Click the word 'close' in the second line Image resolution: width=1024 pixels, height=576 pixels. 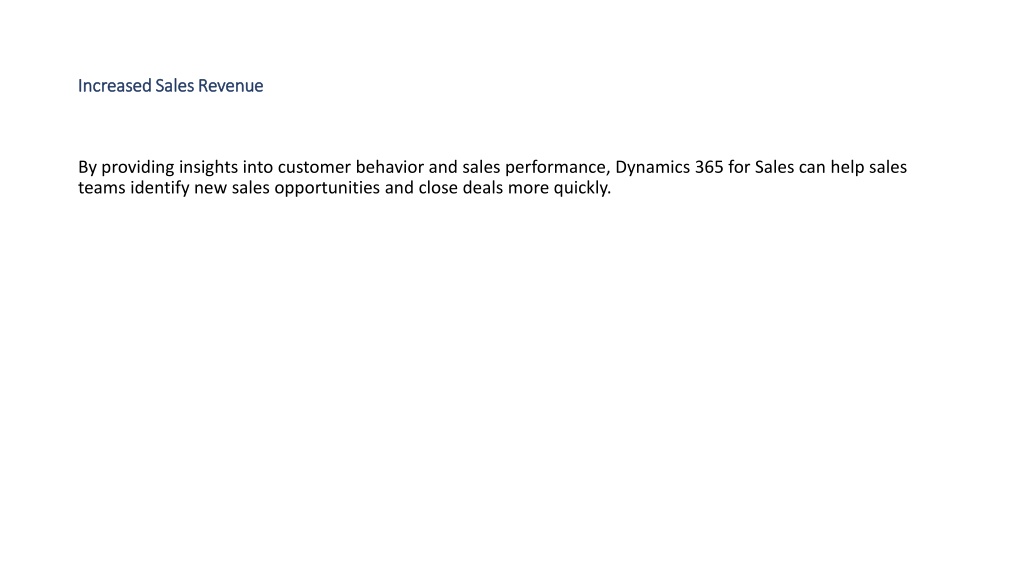pyautogui.click(x=438, y=188)
